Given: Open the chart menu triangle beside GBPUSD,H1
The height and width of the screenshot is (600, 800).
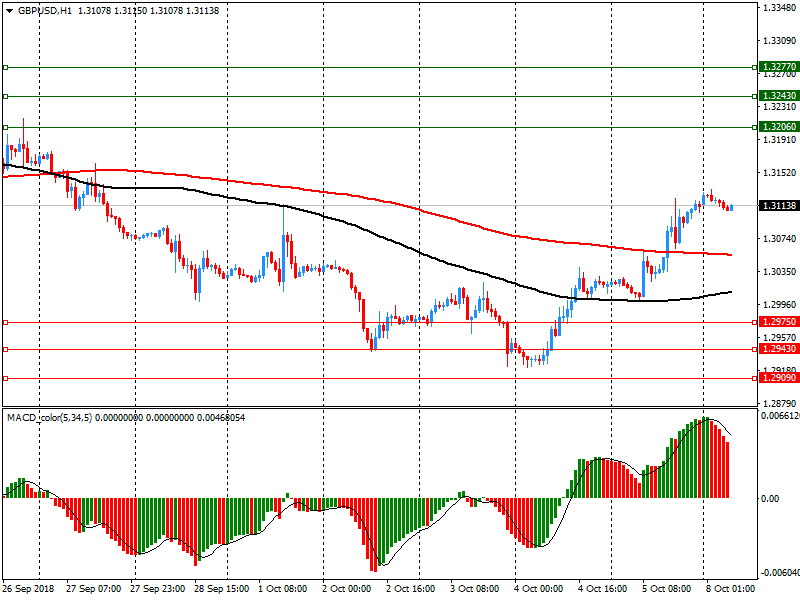Looking at the screenshot, I should coord(9,11).
